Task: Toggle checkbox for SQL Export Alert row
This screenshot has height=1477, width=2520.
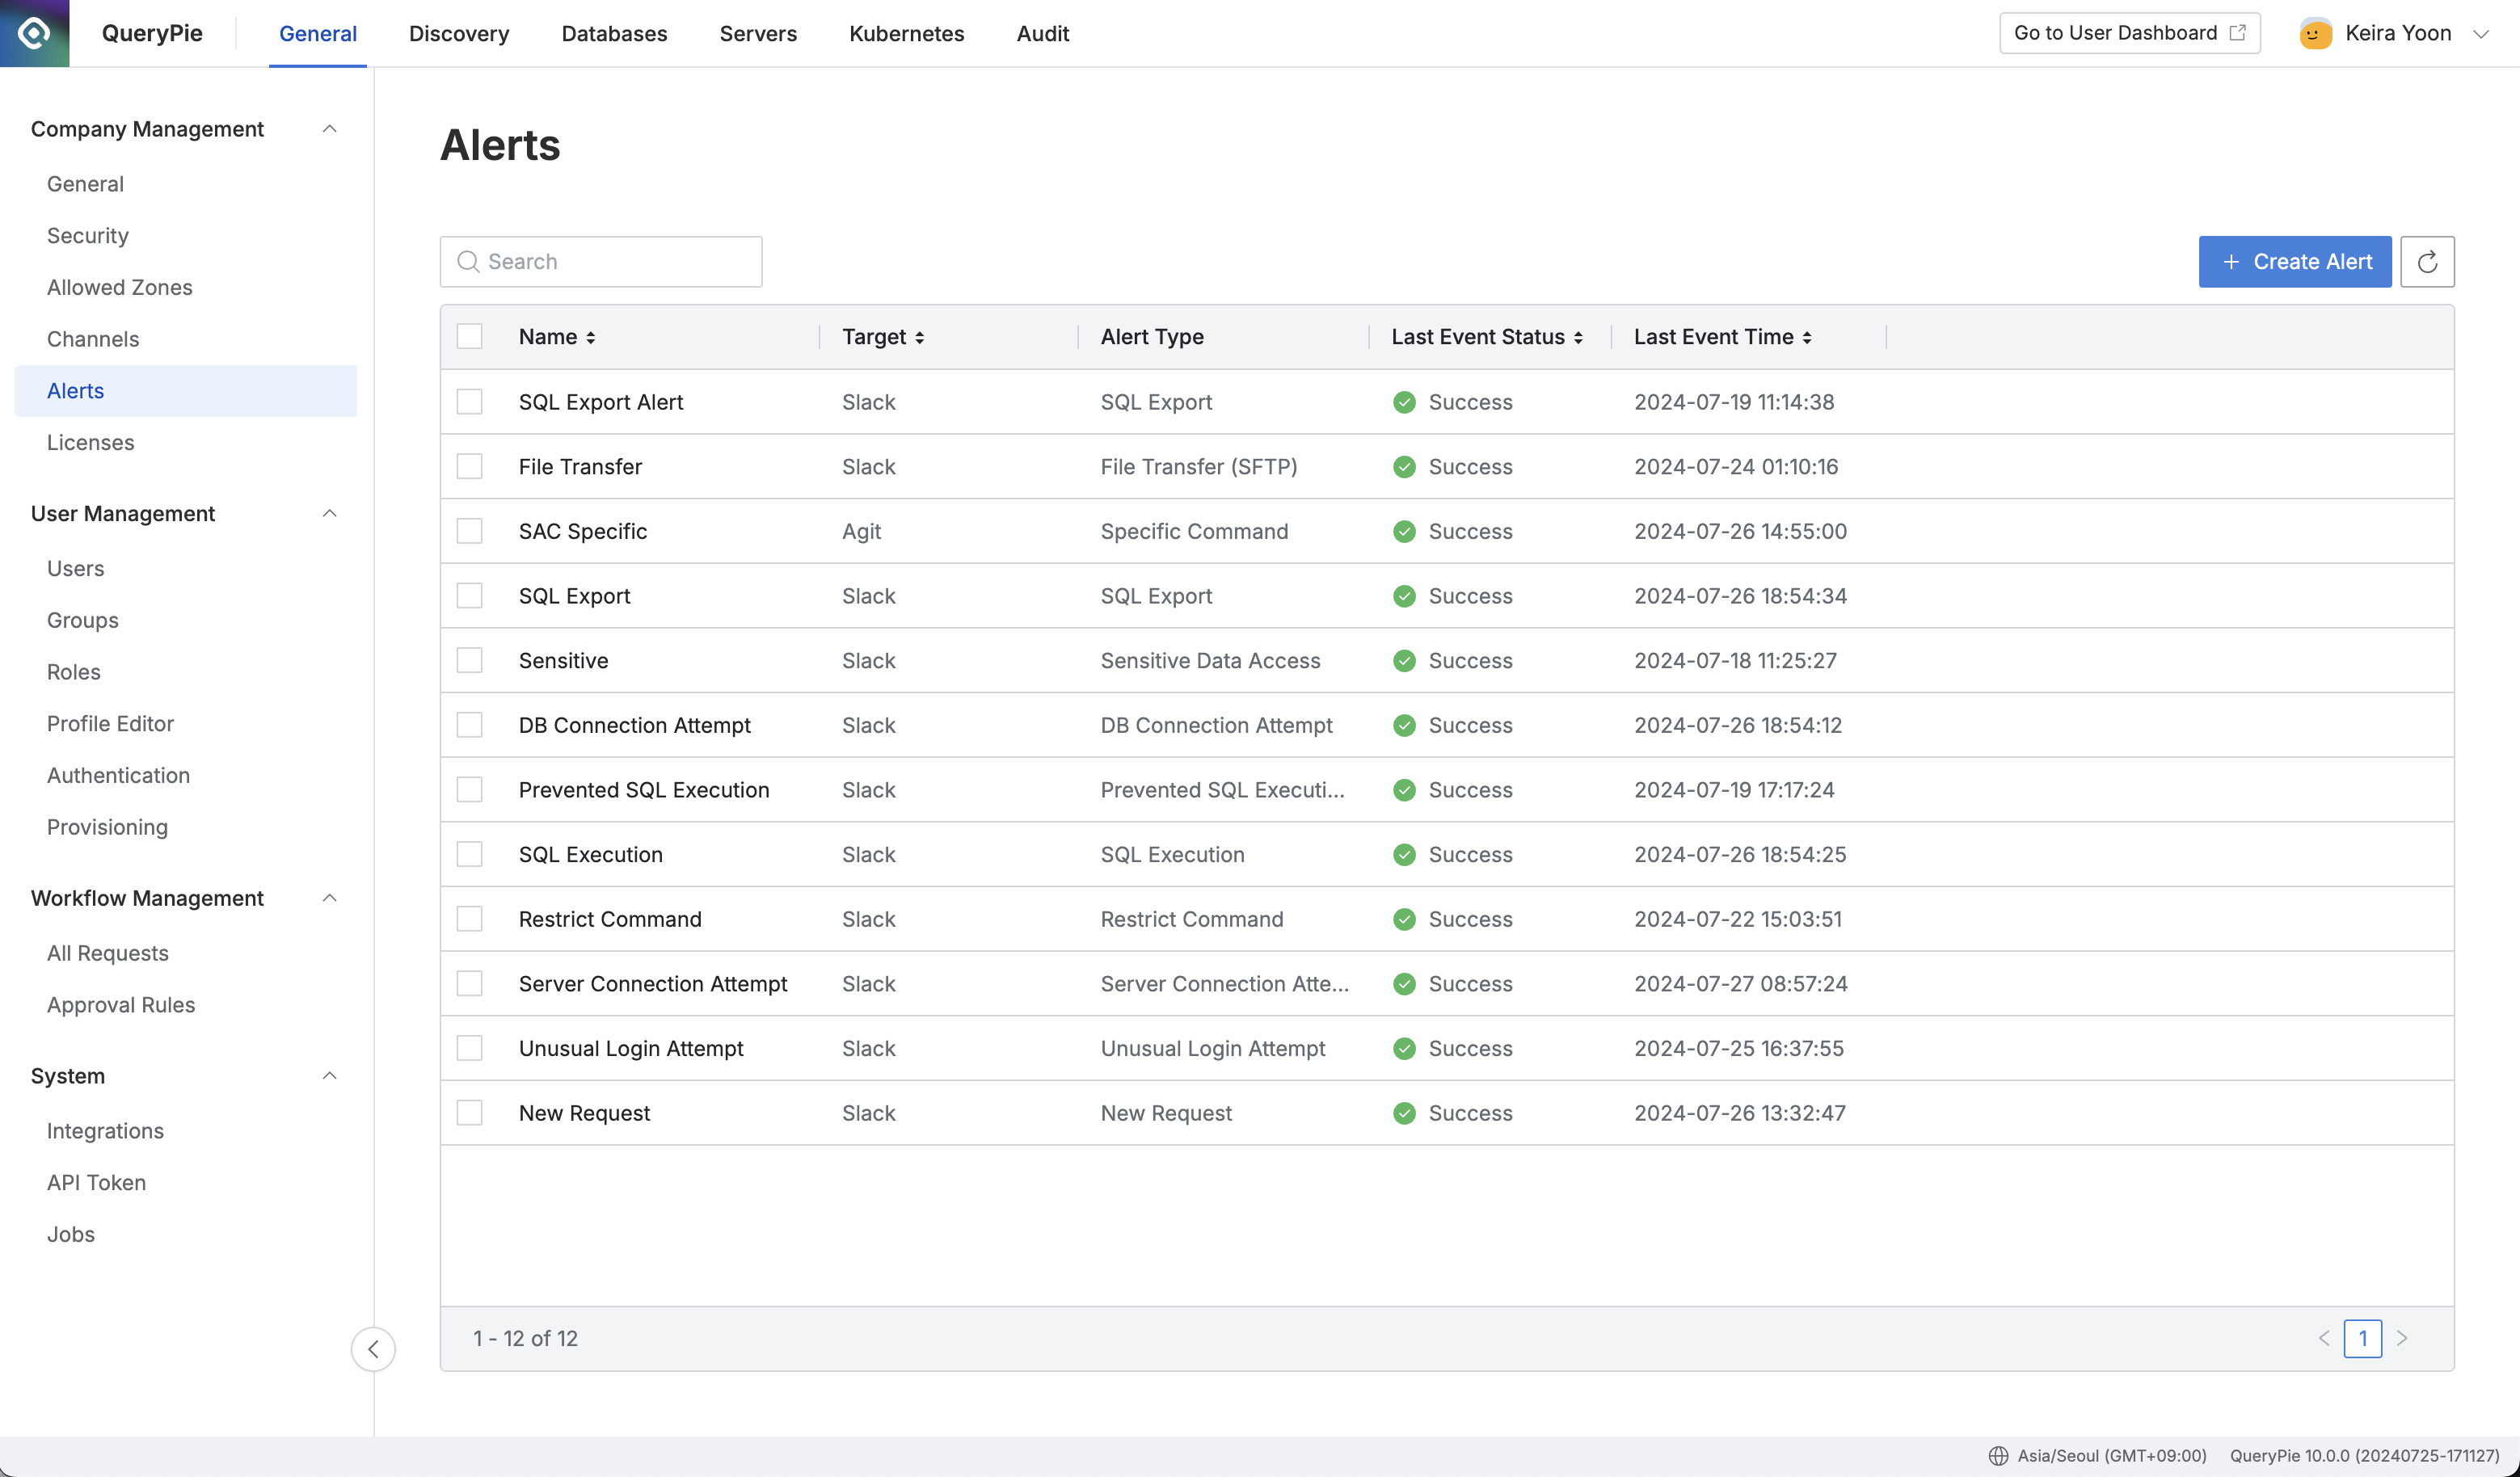Action: point(468,401)
